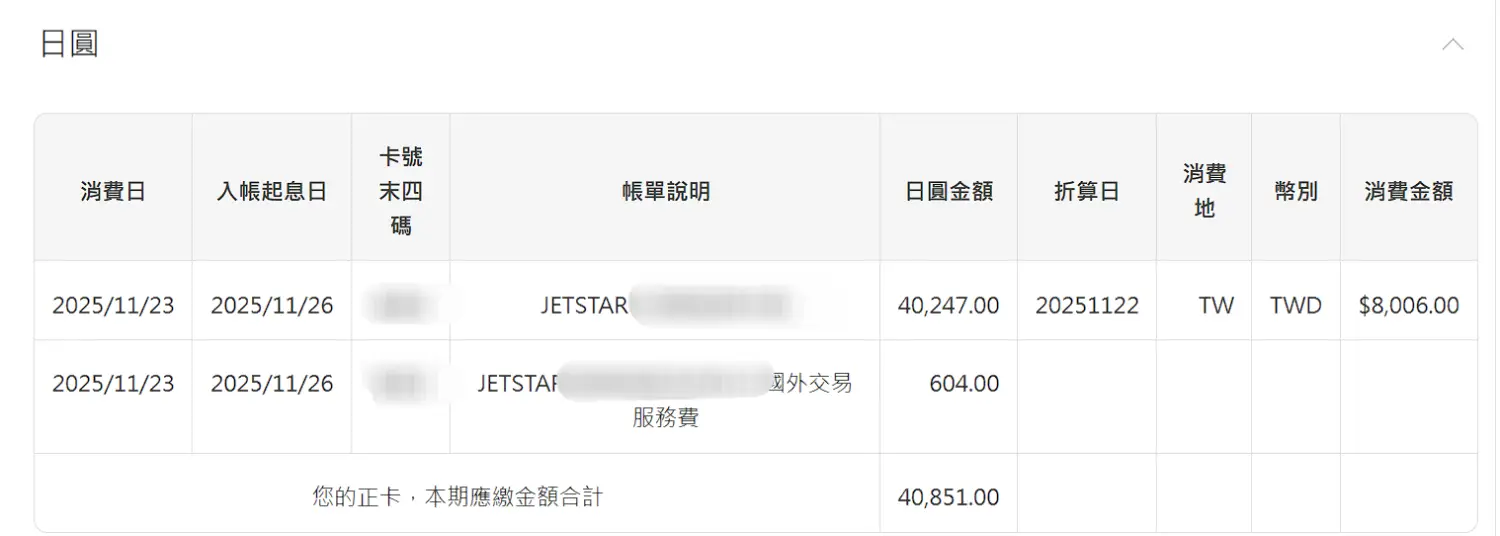
Task: Click the 日圓 section heading
Action: pyautogui.click(x=69, y=45)
